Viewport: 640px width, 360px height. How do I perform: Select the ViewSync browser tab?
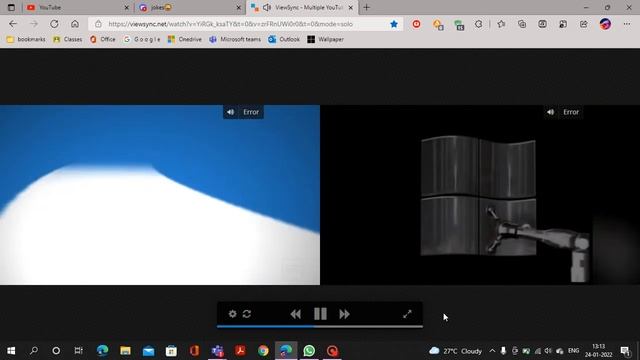pyautogui.click(x=302, y=7)
